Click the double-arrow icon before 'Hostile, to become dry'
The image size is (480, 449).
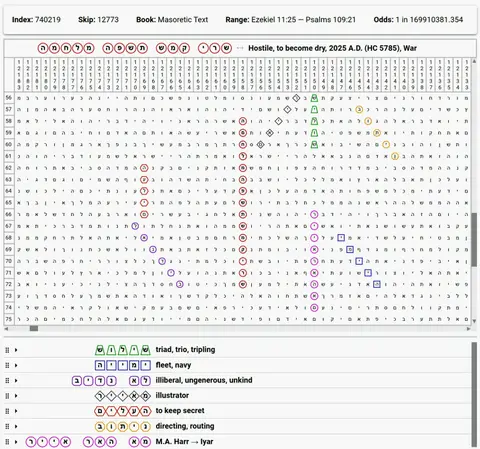(x=240, y=48)
